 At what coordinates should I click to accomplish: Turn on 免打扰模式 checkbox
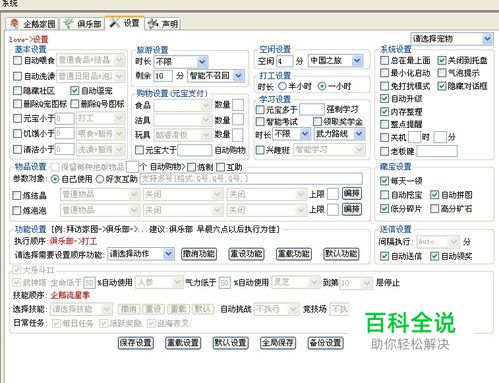coord(384,86)
